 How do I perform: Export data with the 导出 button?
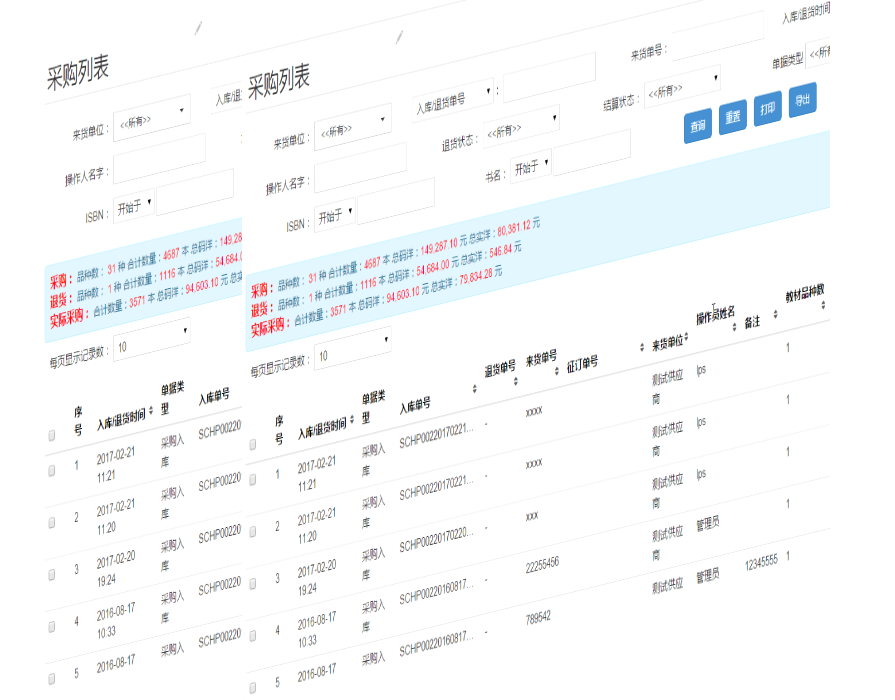click(801, 100)
